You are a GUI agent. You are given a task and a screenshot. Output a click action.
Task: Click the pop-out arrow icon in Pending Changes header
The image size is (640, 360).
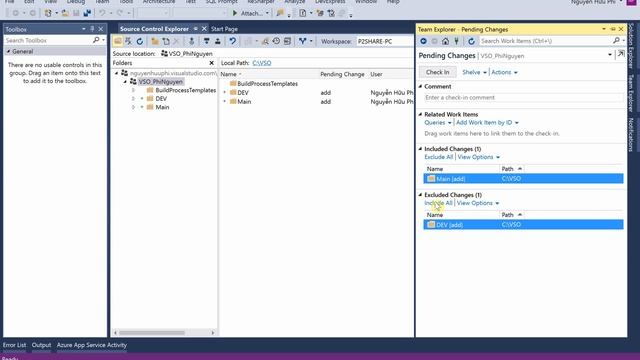(621, 54)
